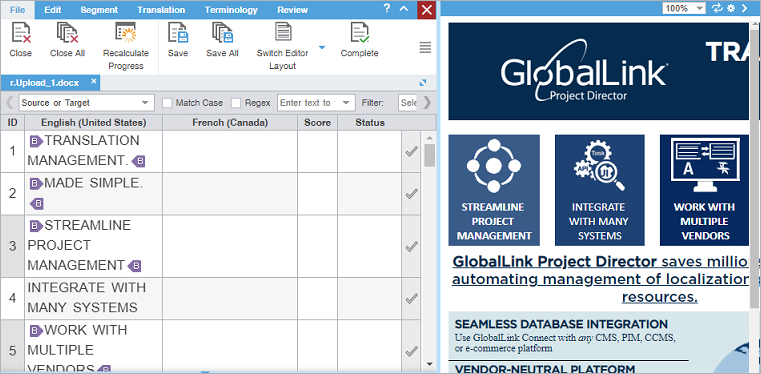Click the Close All icon
The image size is (761, 374).
coord(67,34)
